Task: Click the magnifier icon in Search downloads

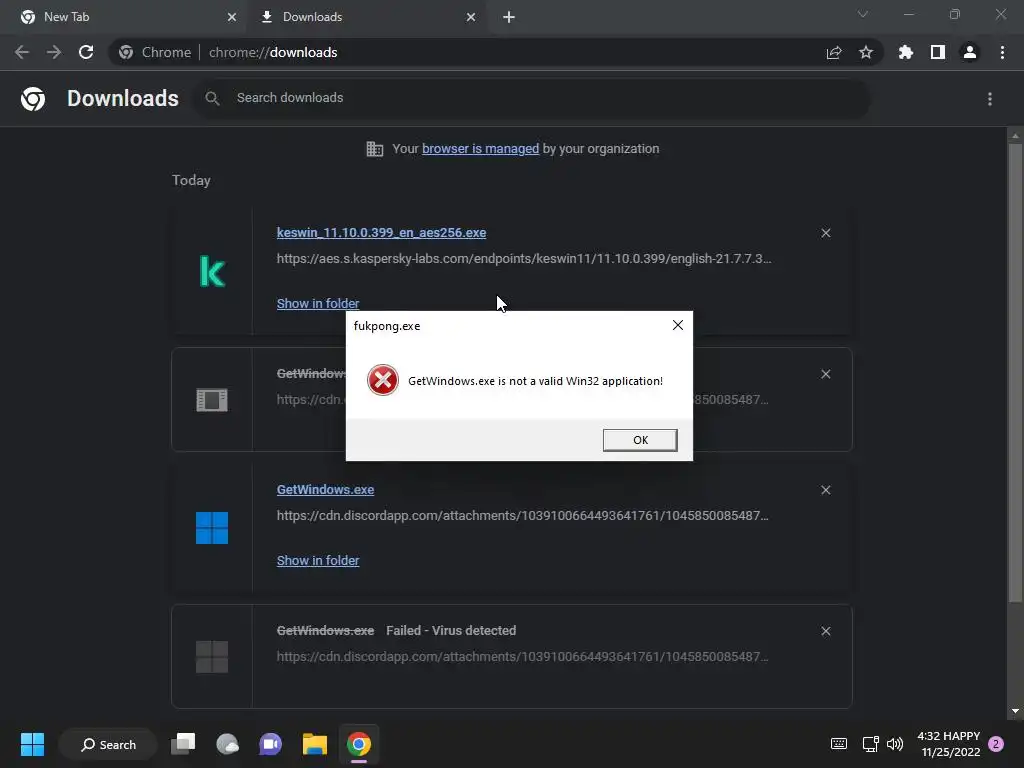Action: coord(212,98)
